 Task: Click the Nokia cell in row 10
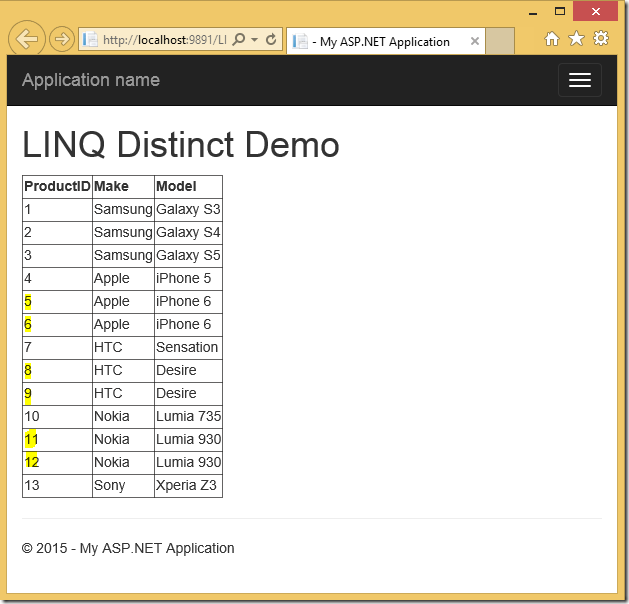(x=123, y=416)
